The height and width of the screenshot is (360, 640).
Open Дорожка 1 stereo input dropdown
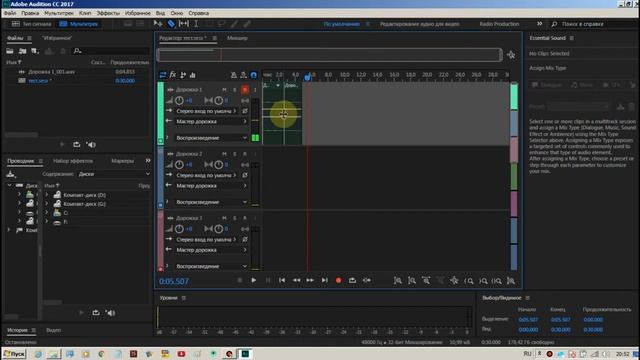click(x=206, y=111)
